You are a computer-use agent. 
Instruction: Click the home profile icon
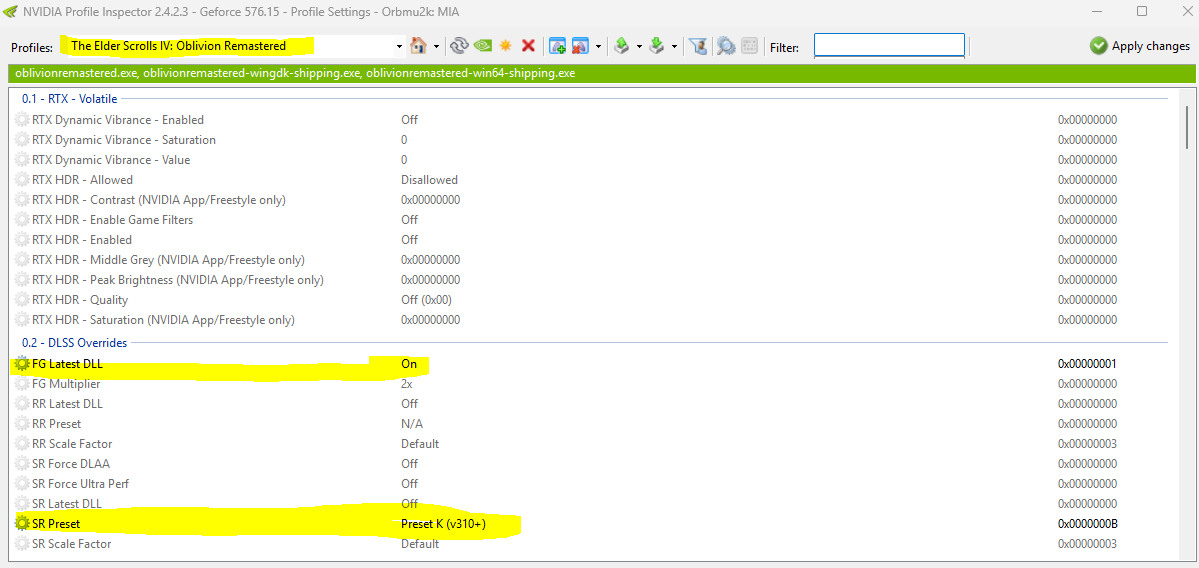tap(418, 46)
